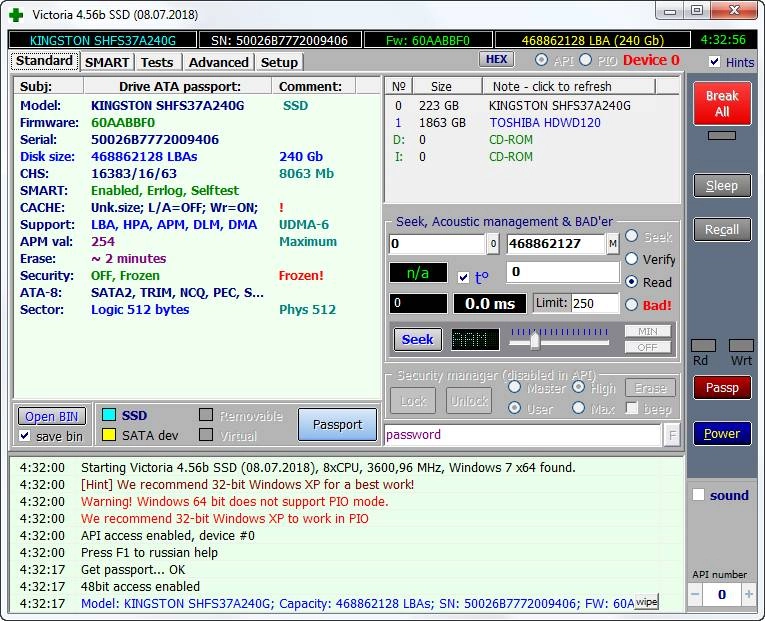Click the Sleep button

pyautogui.click(x=722, y=185)
